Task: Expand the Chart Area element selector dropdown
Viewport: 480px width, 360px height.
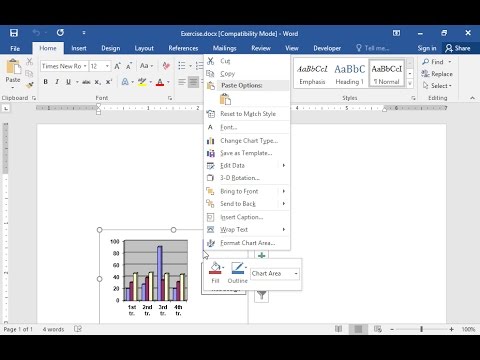Action: pos(296,274)
